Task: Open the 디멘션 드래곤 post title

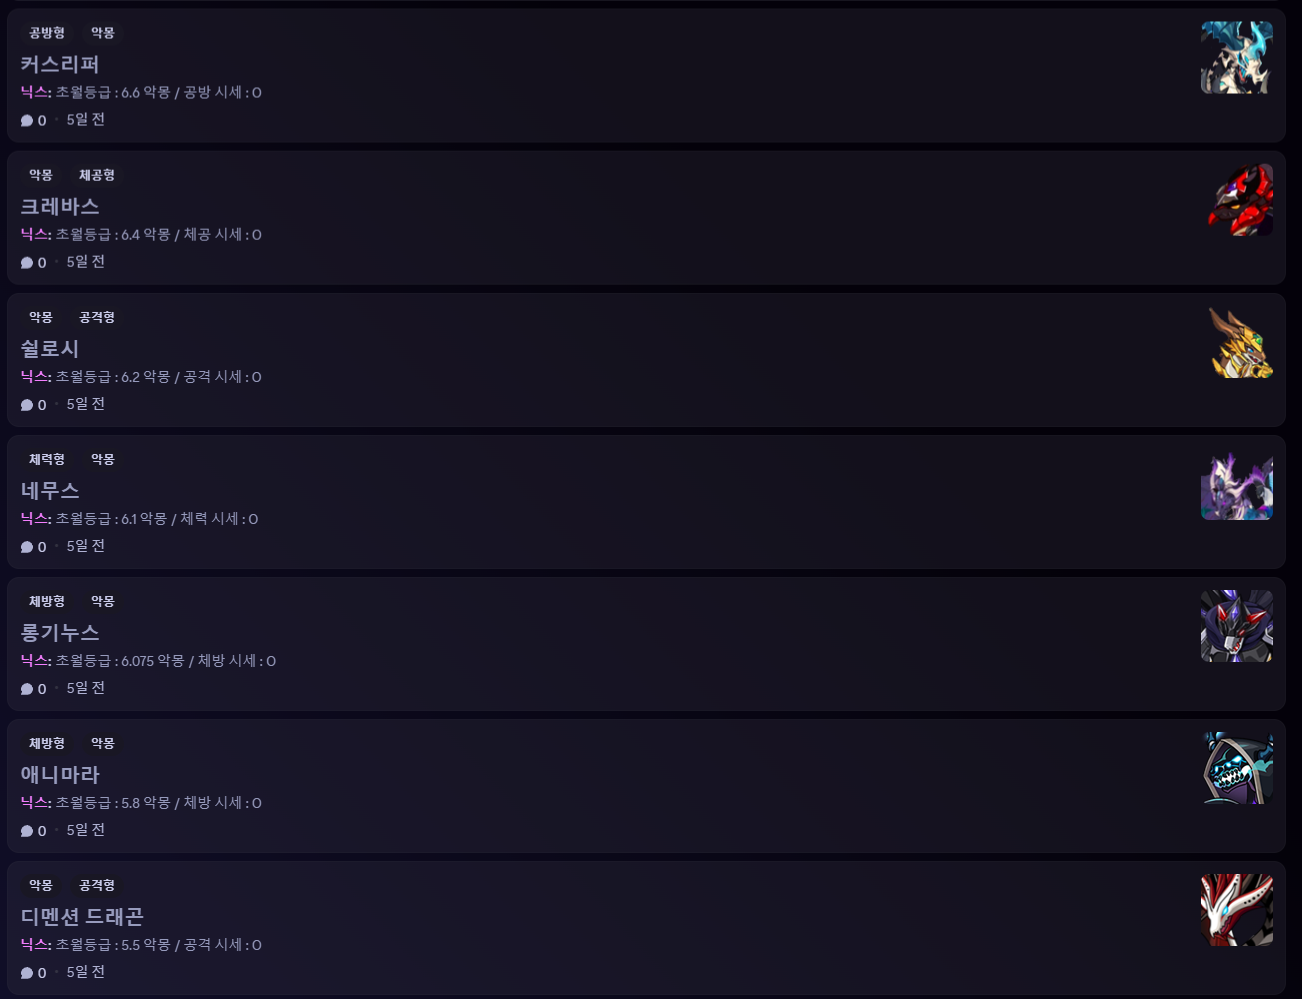Action: (x=82, y=917)
